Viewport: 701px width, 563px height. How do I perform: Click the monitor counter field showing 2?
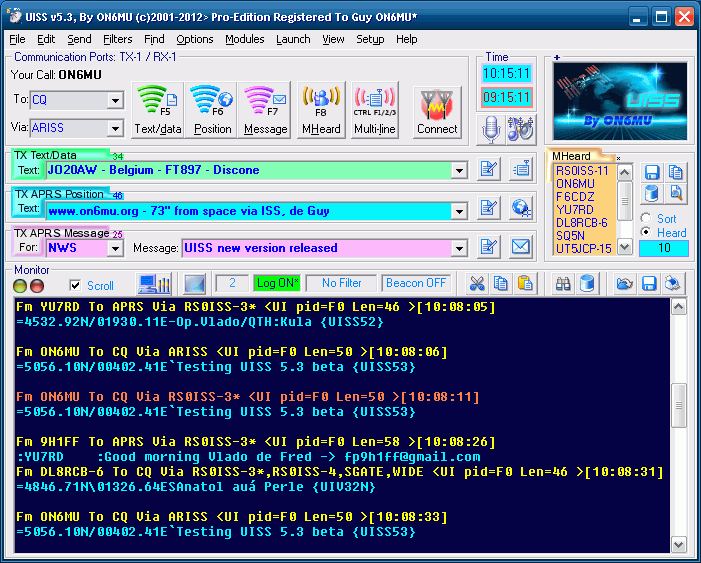[x=232, y=283]
